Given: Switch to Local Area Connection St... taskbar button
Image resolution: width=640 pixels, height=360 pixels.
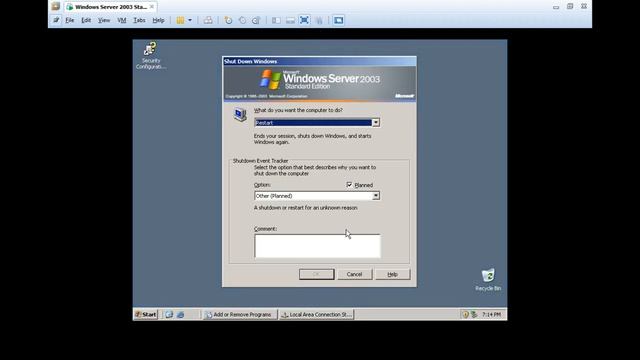Looking at the screenshot, I should [x=317, y=314].
